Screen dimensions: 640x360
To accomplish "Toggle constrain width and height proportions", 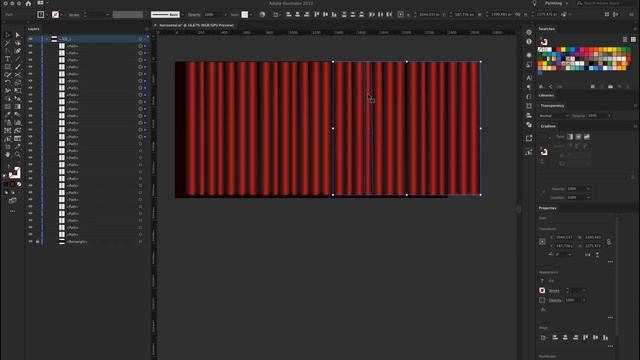I will tap(609, 242).
